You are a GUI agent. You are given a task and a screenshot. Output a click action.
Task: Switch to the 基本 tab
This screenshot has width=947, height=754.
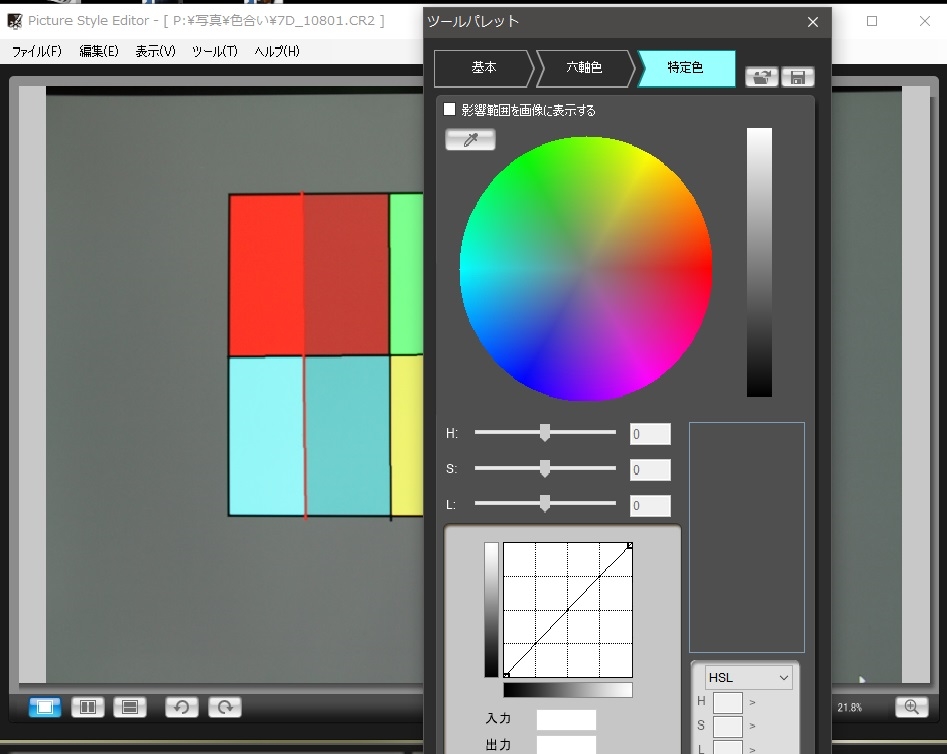click(483, 68)
